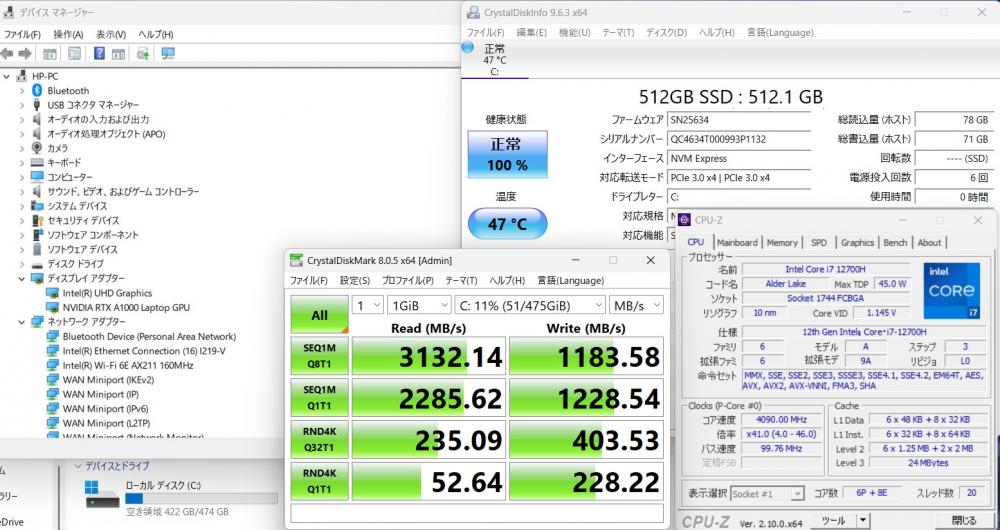
Task: Expand the カメラ node
Action: click(x=22, y=148)
